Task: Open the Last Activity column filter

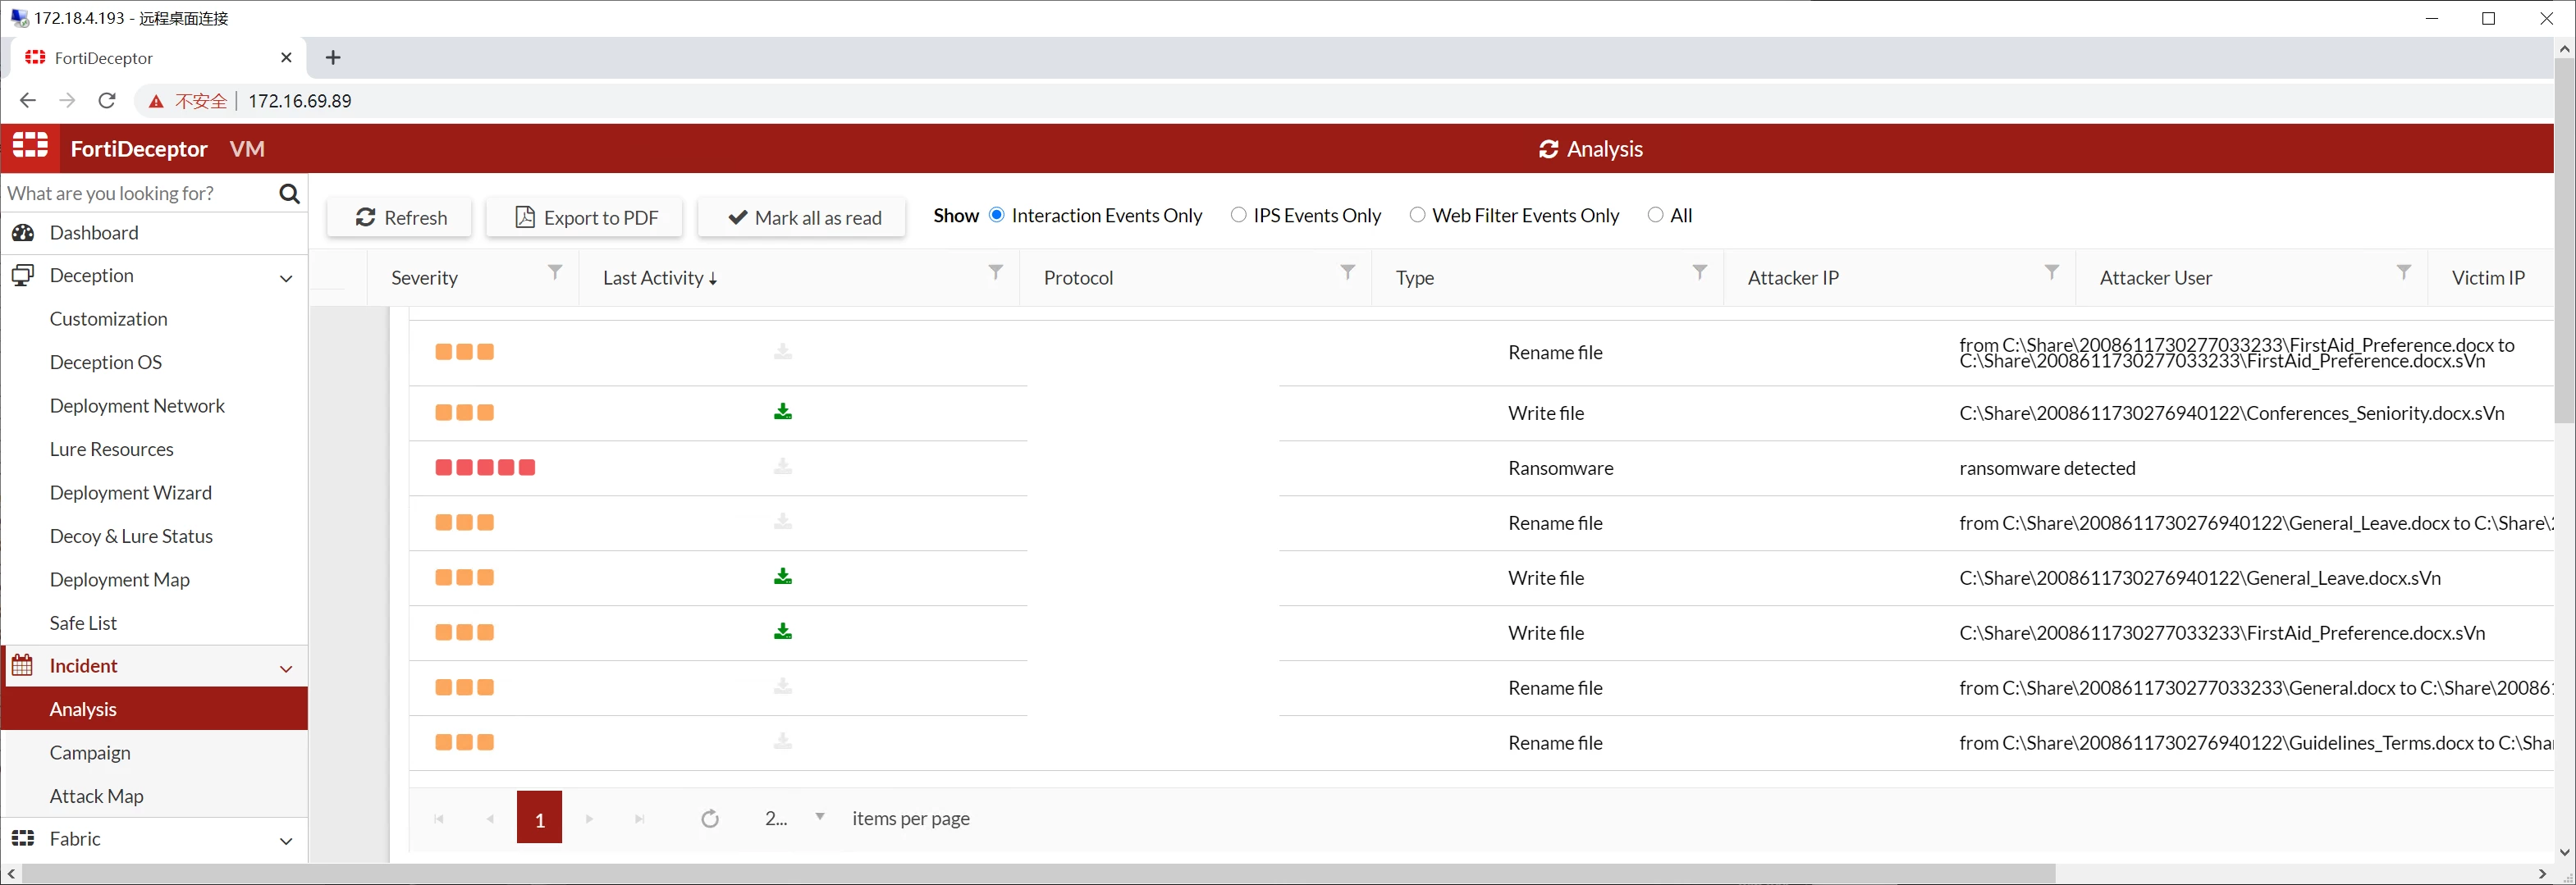Action: 995,272
